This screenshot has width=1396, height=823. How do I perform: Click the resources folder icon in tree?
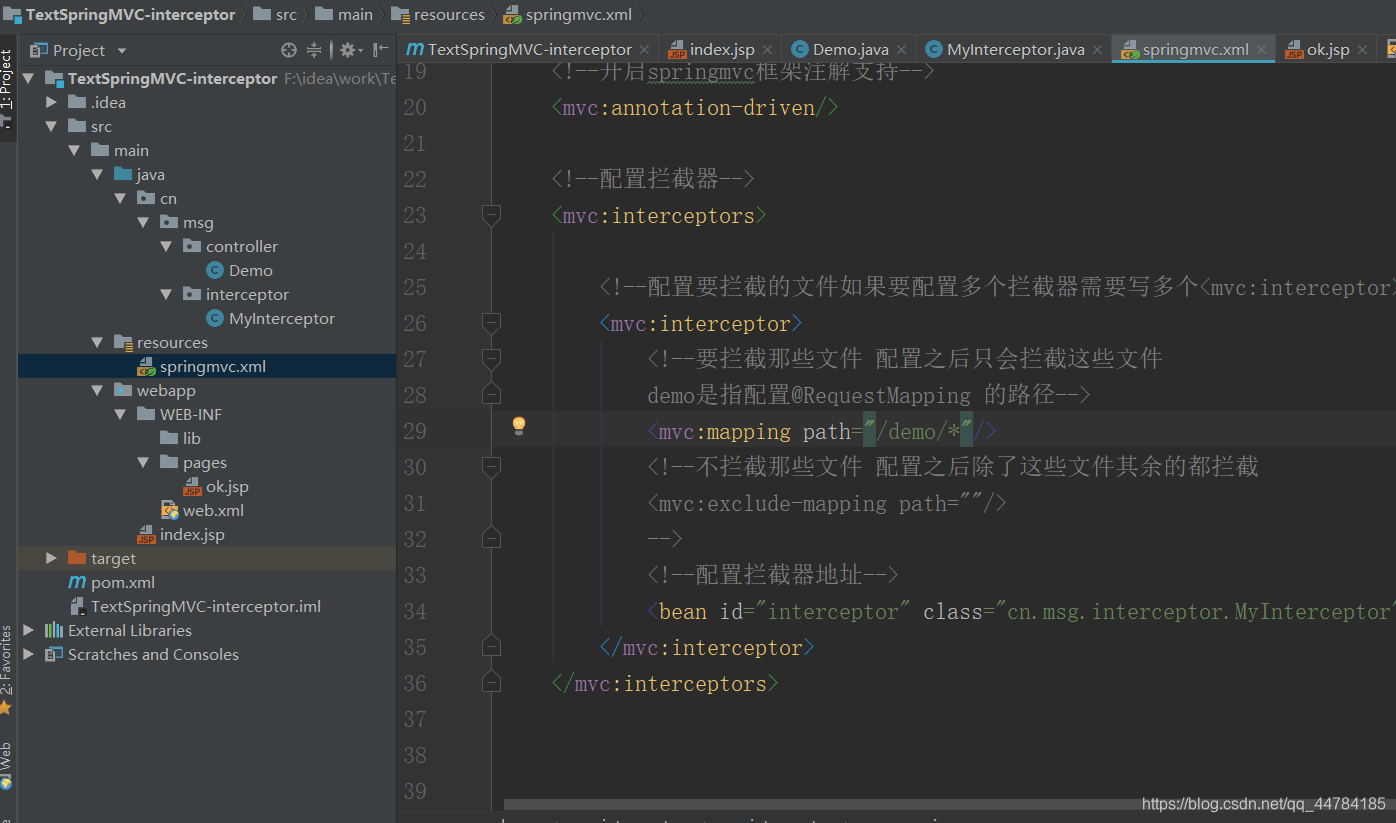[123, 342]
